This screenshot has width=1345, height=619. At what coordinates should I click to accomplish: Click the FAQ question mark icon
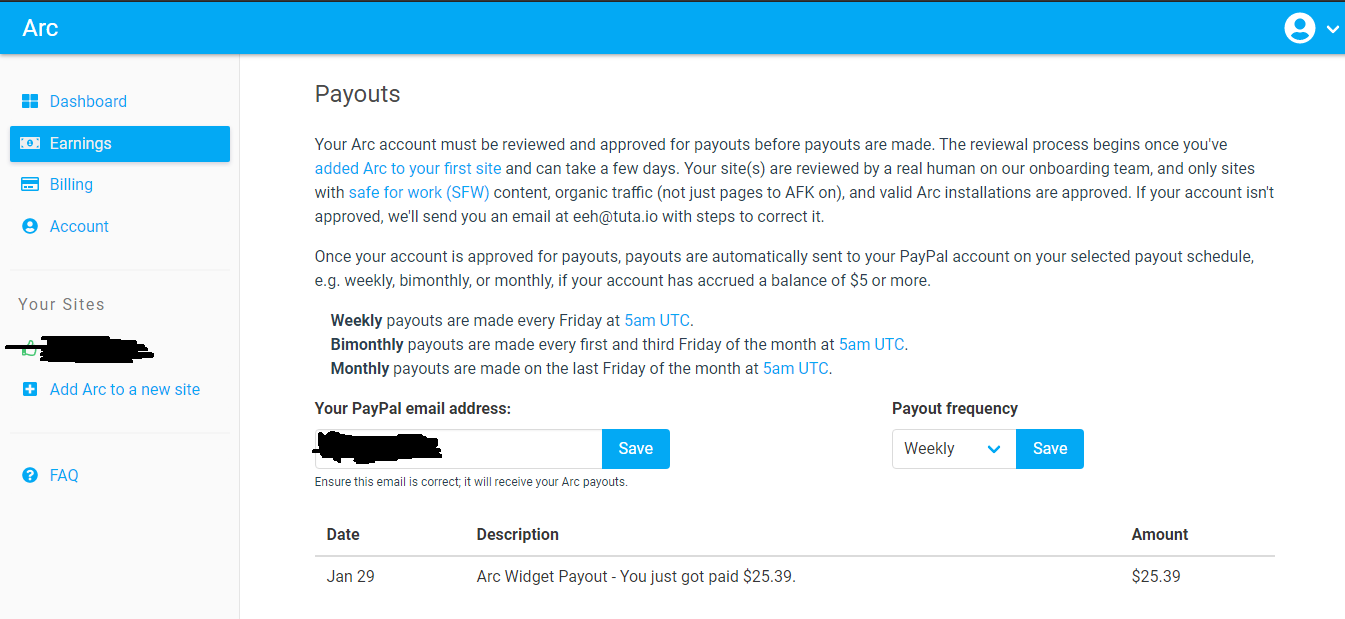tap(30, 475)
